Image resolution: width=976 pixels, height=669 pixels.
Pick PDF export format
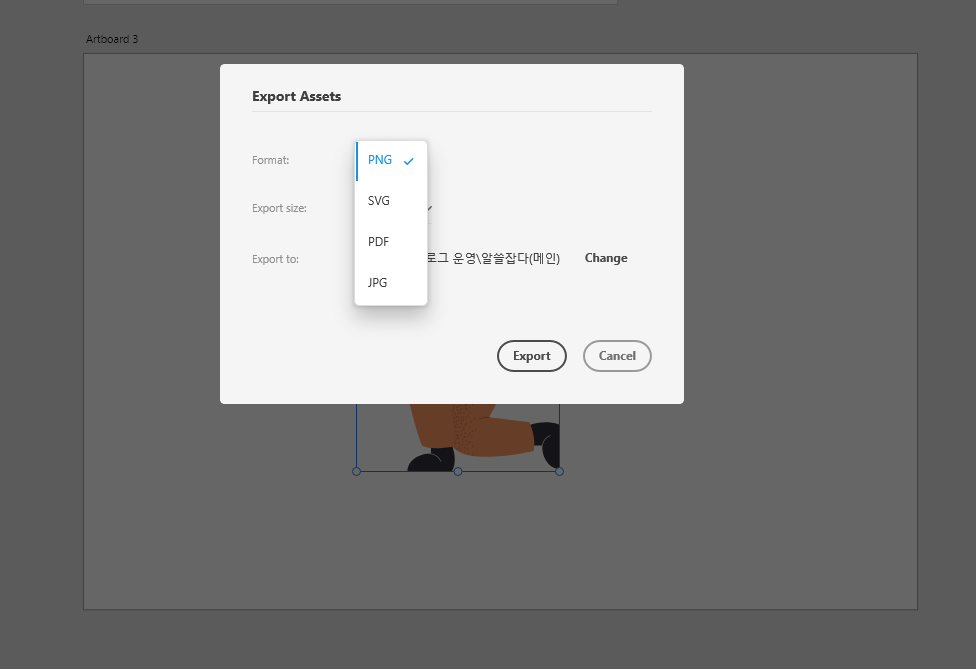pyautogui.click(x=391, y=242)
